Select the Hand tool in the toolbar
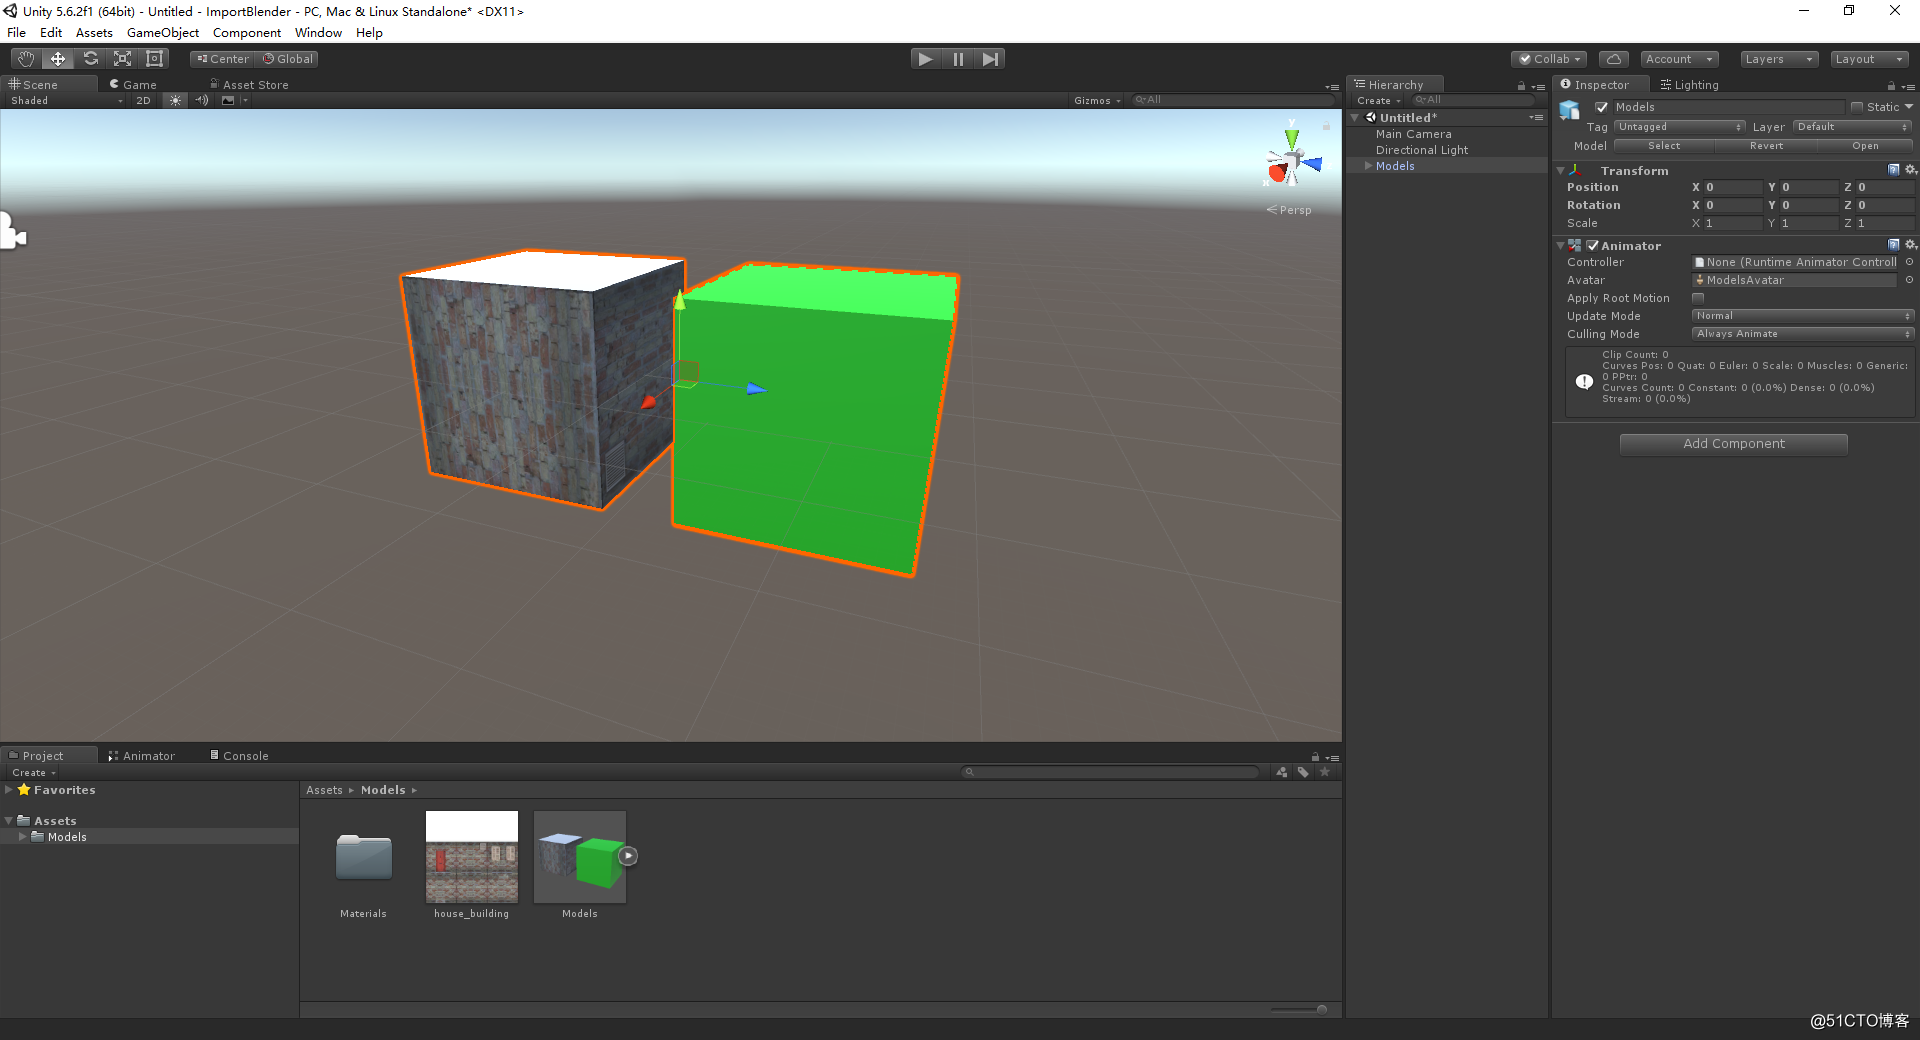Viewport: 1920px width, 1040px height. (x=26, y=59)
